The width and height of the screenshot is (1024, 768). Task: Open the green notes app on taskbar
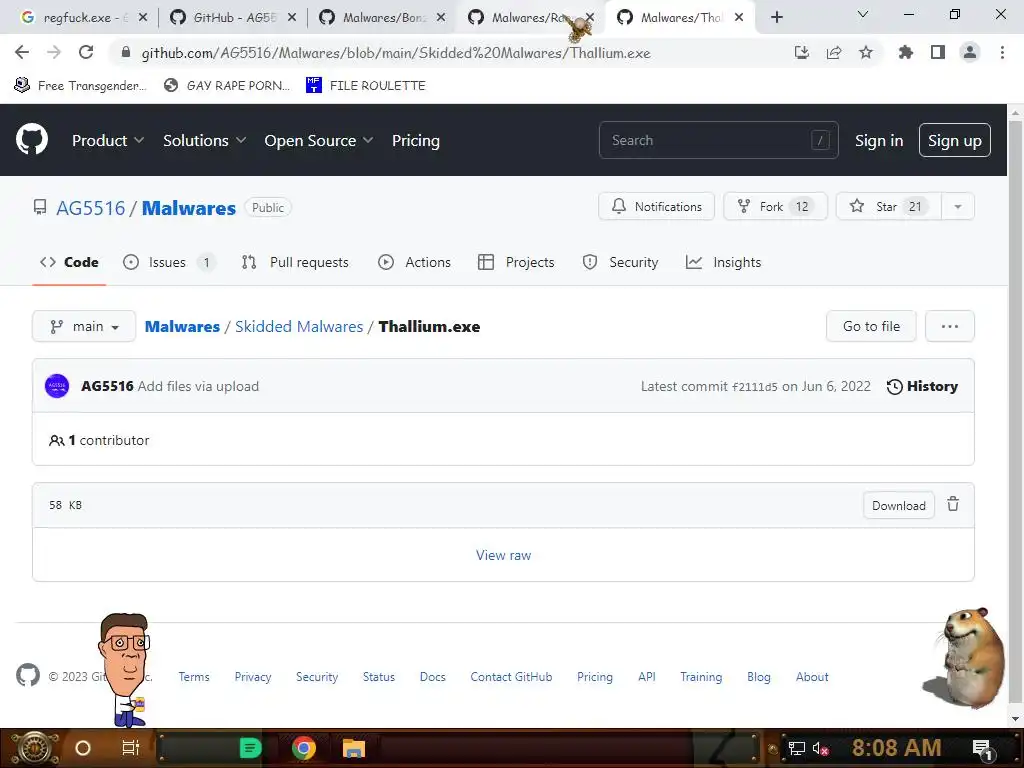click(x=250, y=748)
